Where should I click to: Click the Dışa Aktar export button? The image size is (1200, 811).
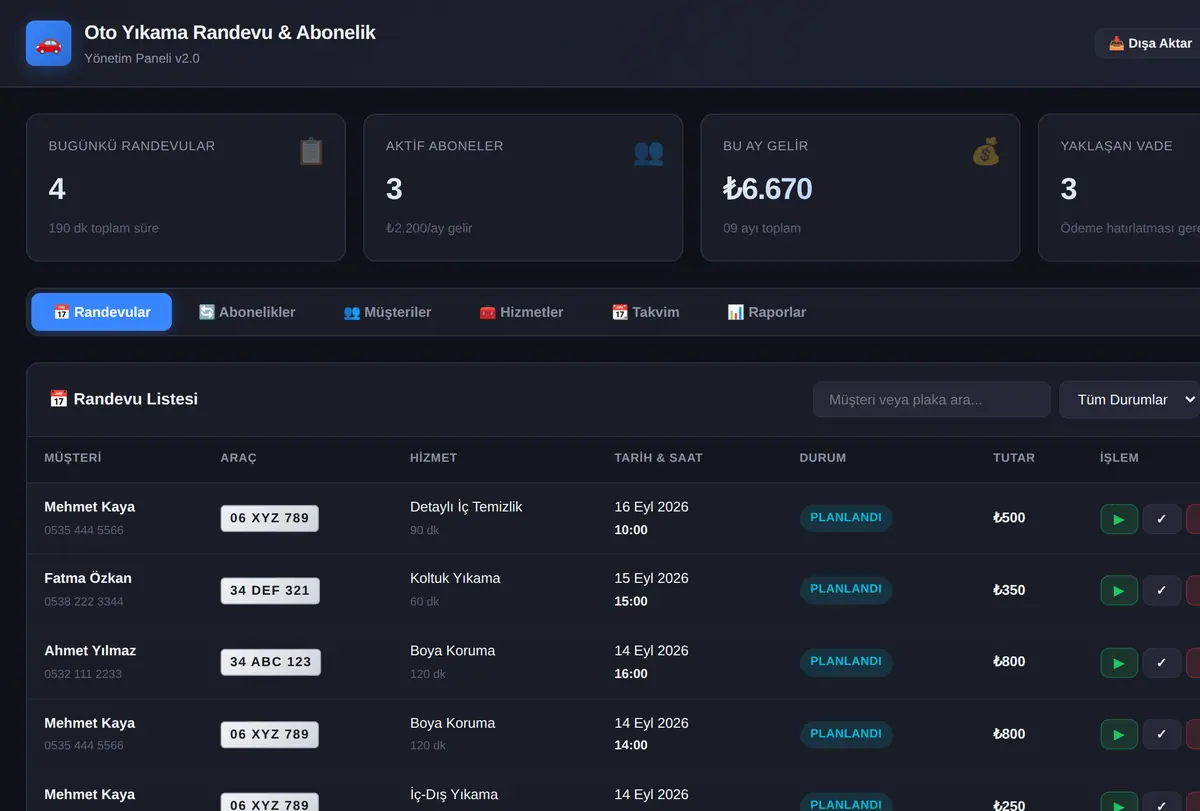[1150, 43]
